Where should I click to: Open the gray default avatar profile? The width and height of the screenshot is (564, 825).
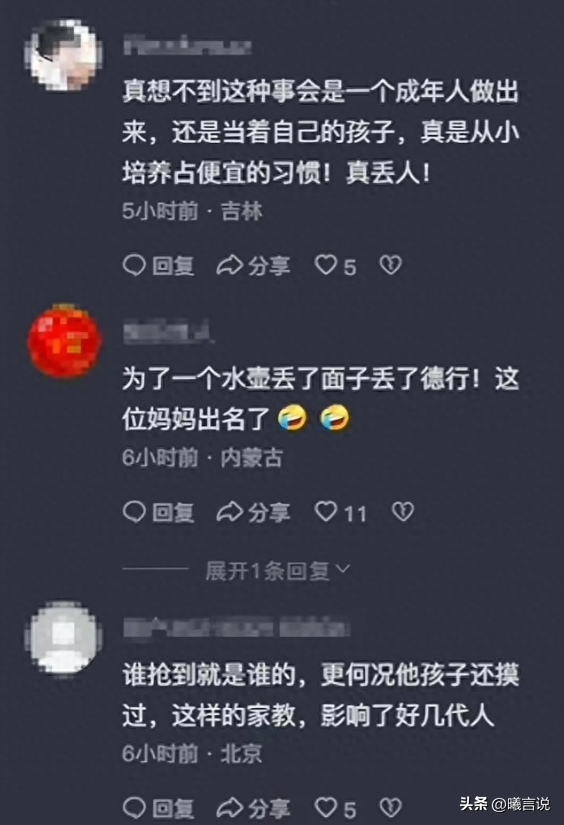click(64, 638)
